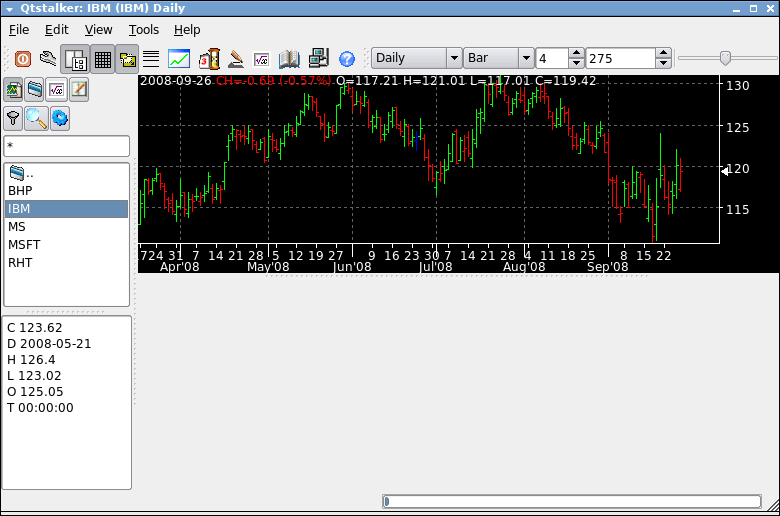The width and height of the screenshot is (780, 516).
Task: Click the 130 price scale label
Action: coord(738,86)
